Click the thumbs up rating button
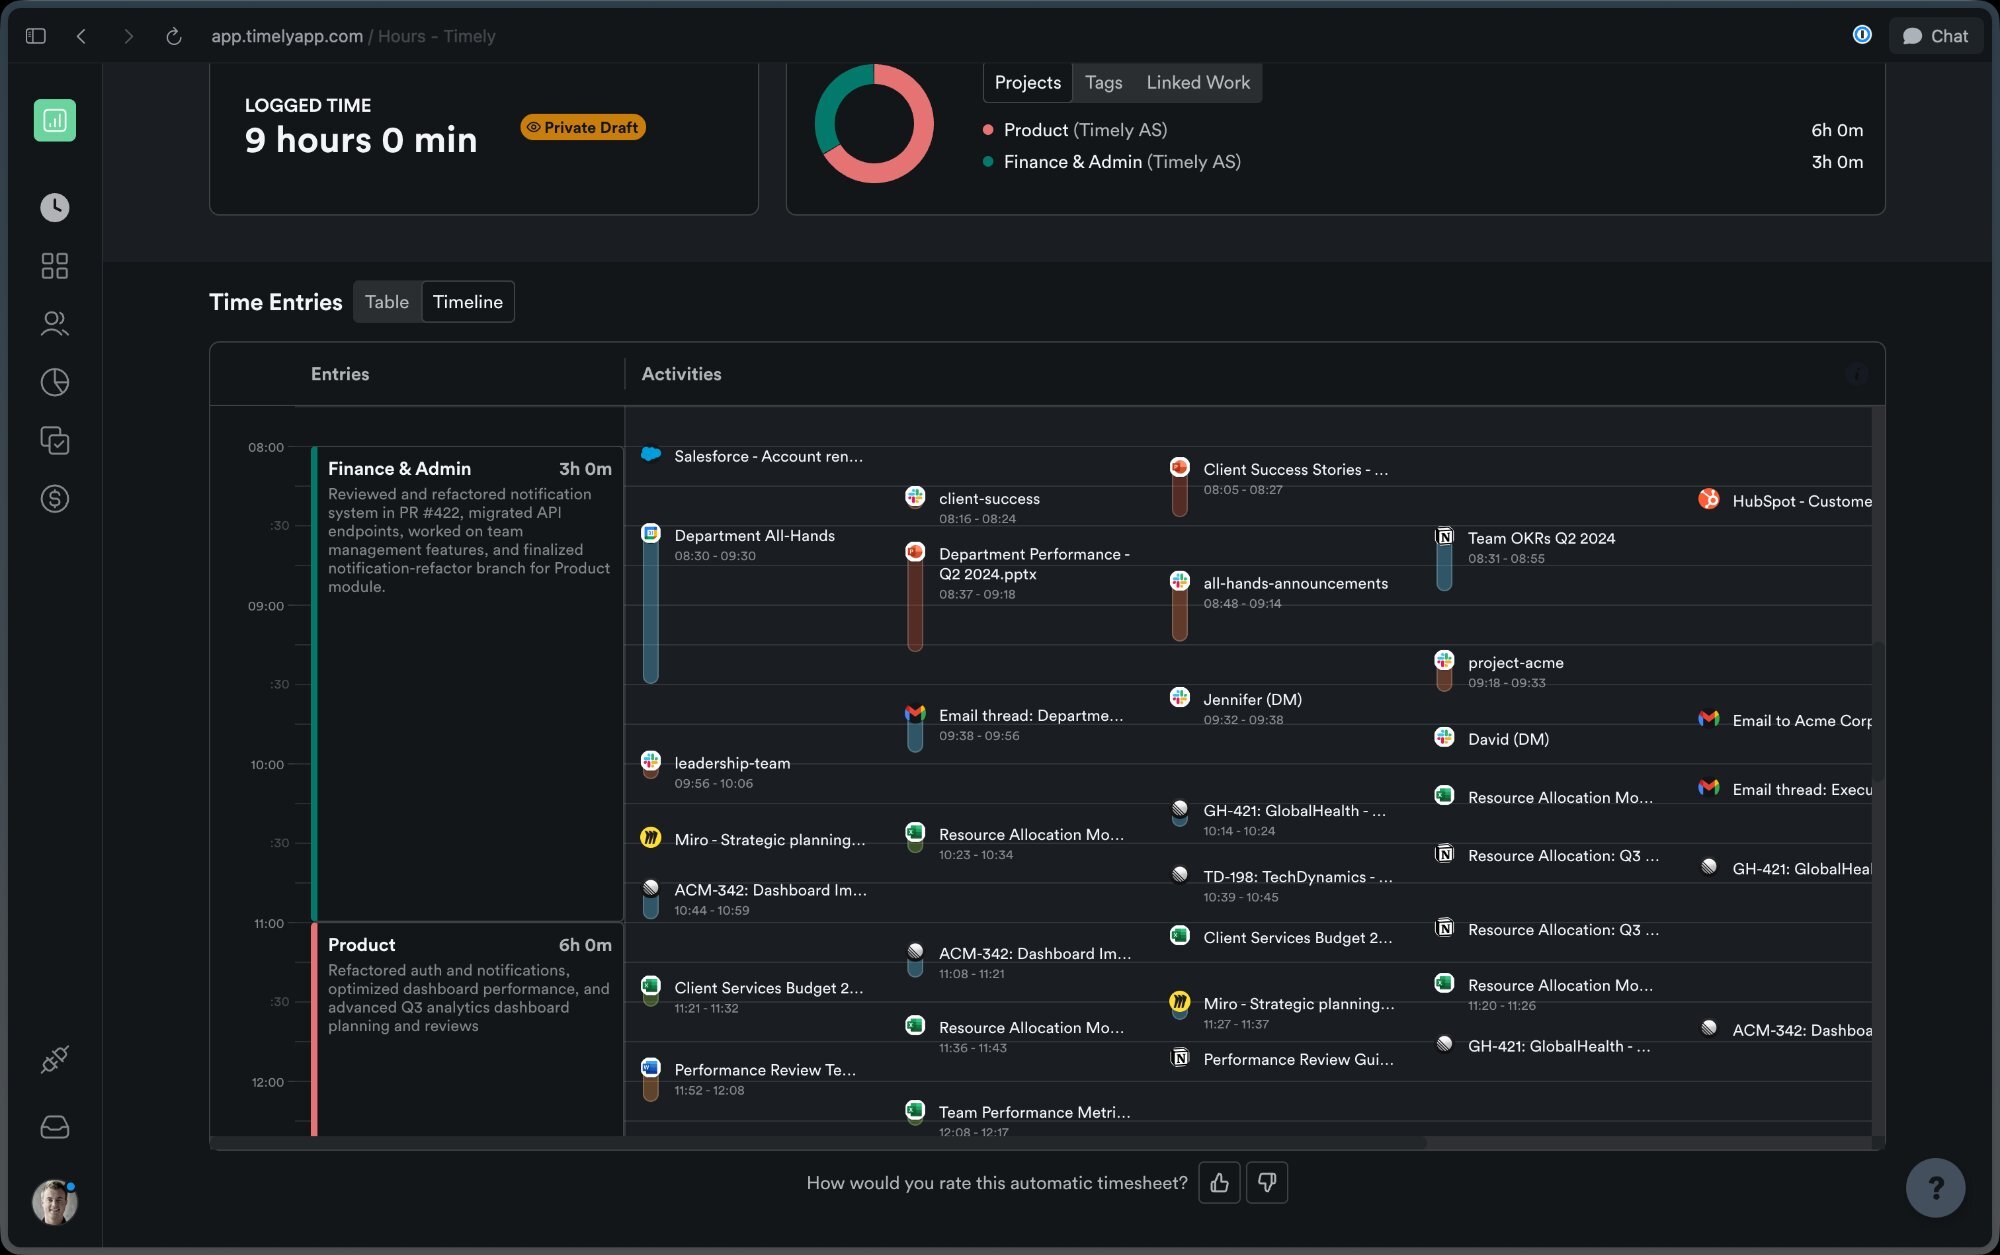Viewport: 2000px width, 1255px height. (1219, 1183)
